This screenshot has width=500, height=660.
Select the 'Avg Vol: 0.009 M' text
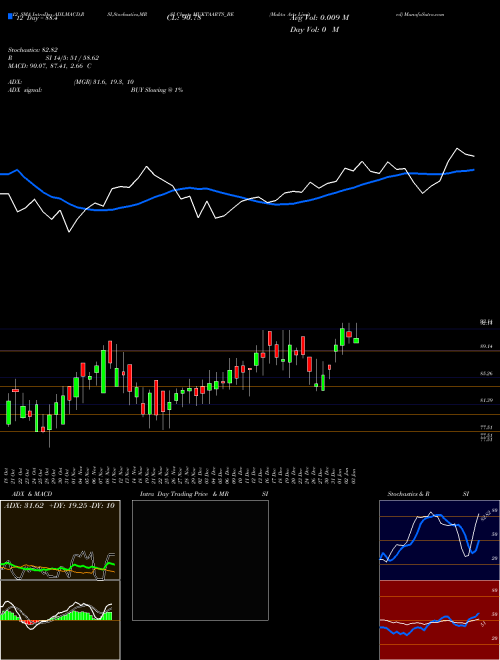click(x=319, y=18)
